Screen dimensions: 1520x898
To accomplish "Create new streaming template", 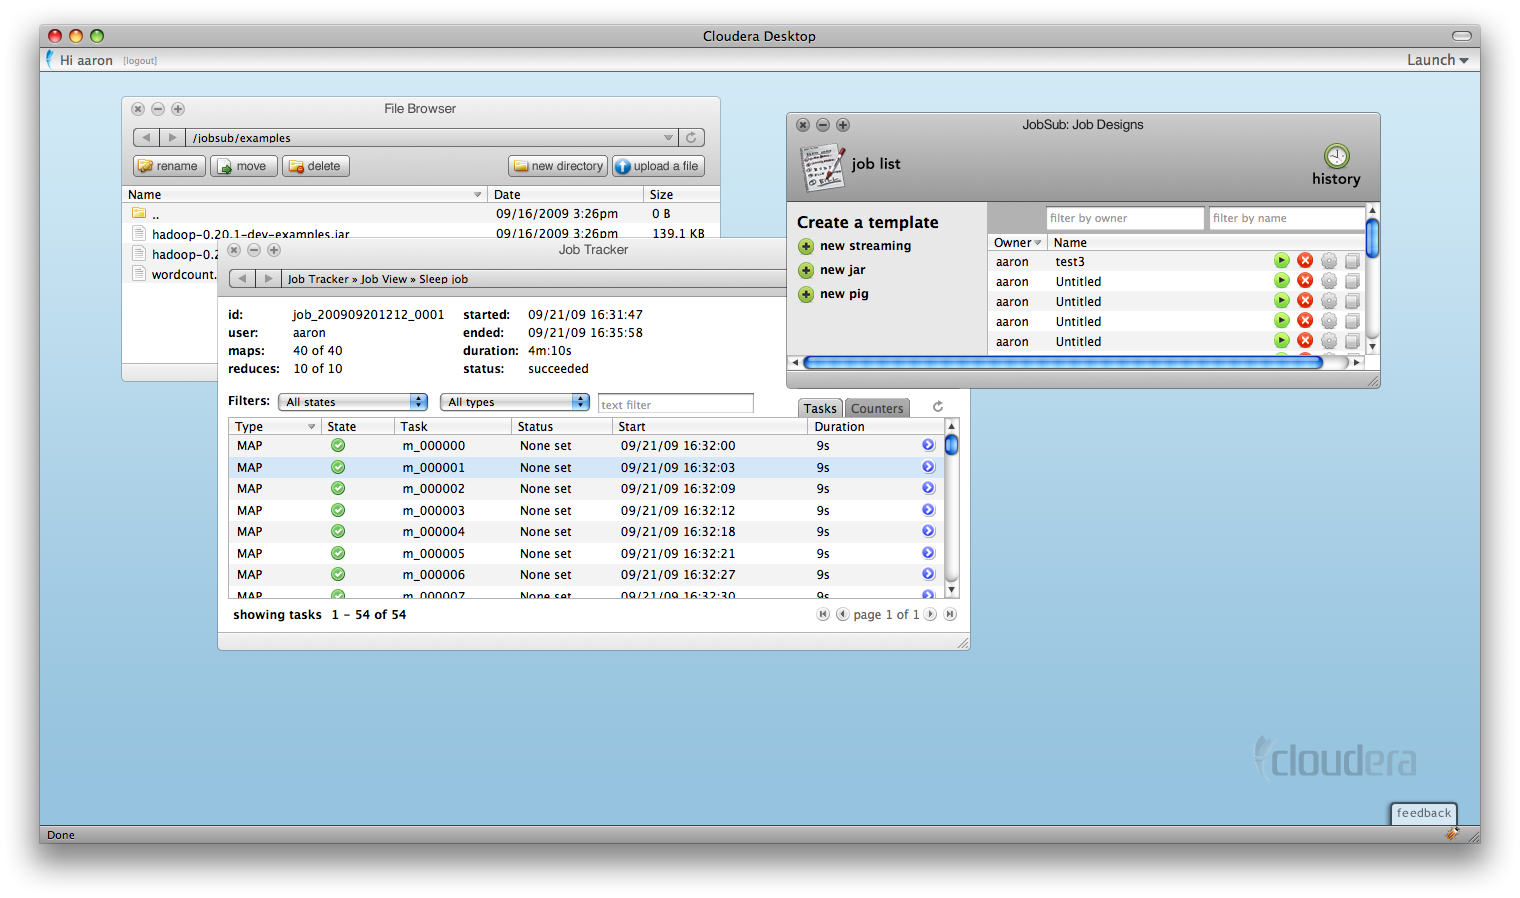I will [865, 246].
